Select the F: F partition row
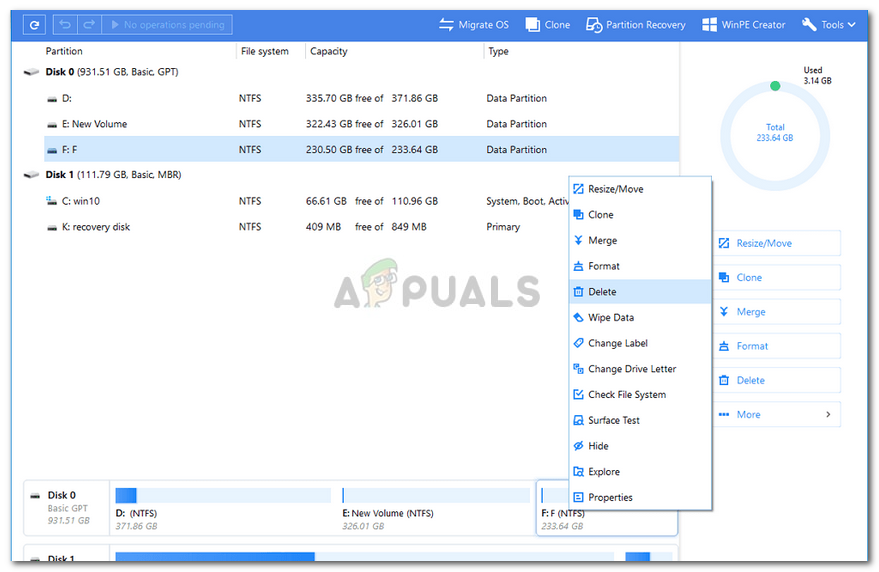This screenshot has height=572, width=879. 362,150
